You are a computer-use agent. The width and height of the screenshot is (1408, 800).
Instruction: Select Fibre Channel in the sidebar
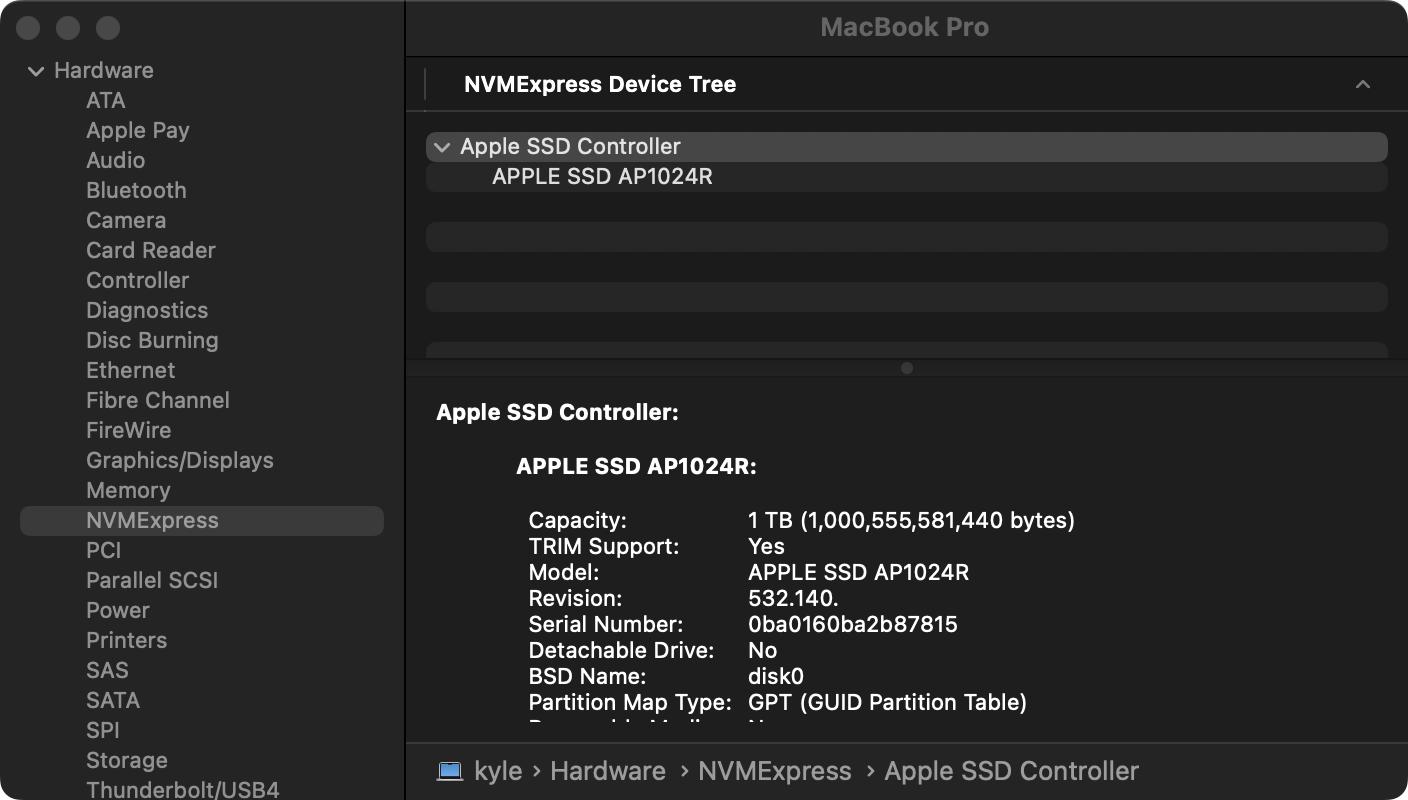[x=158, y=400]
